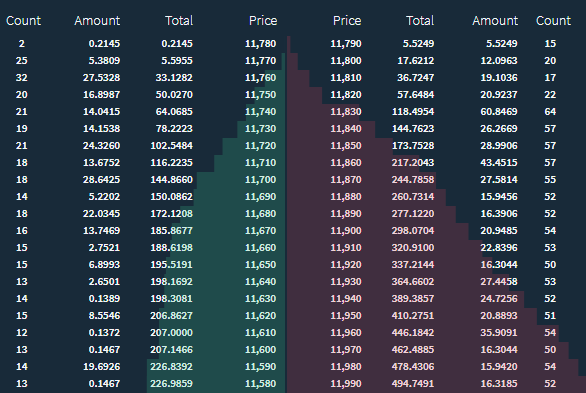Select the amount 16.8987
Viewport: 586px width, 393px height.
coord(102,95)
